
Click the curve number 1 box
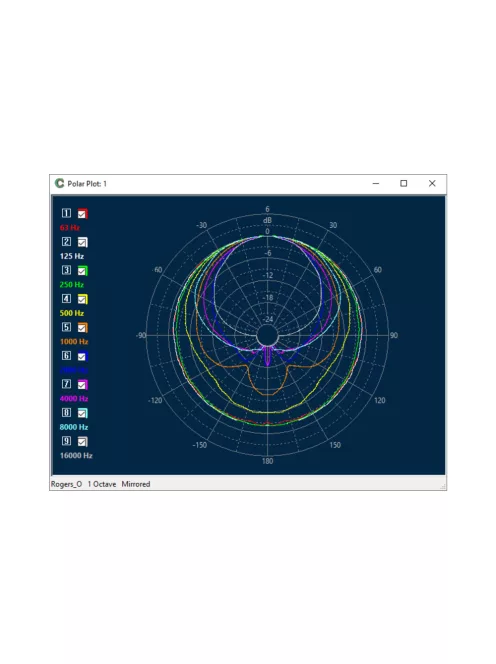67,213
